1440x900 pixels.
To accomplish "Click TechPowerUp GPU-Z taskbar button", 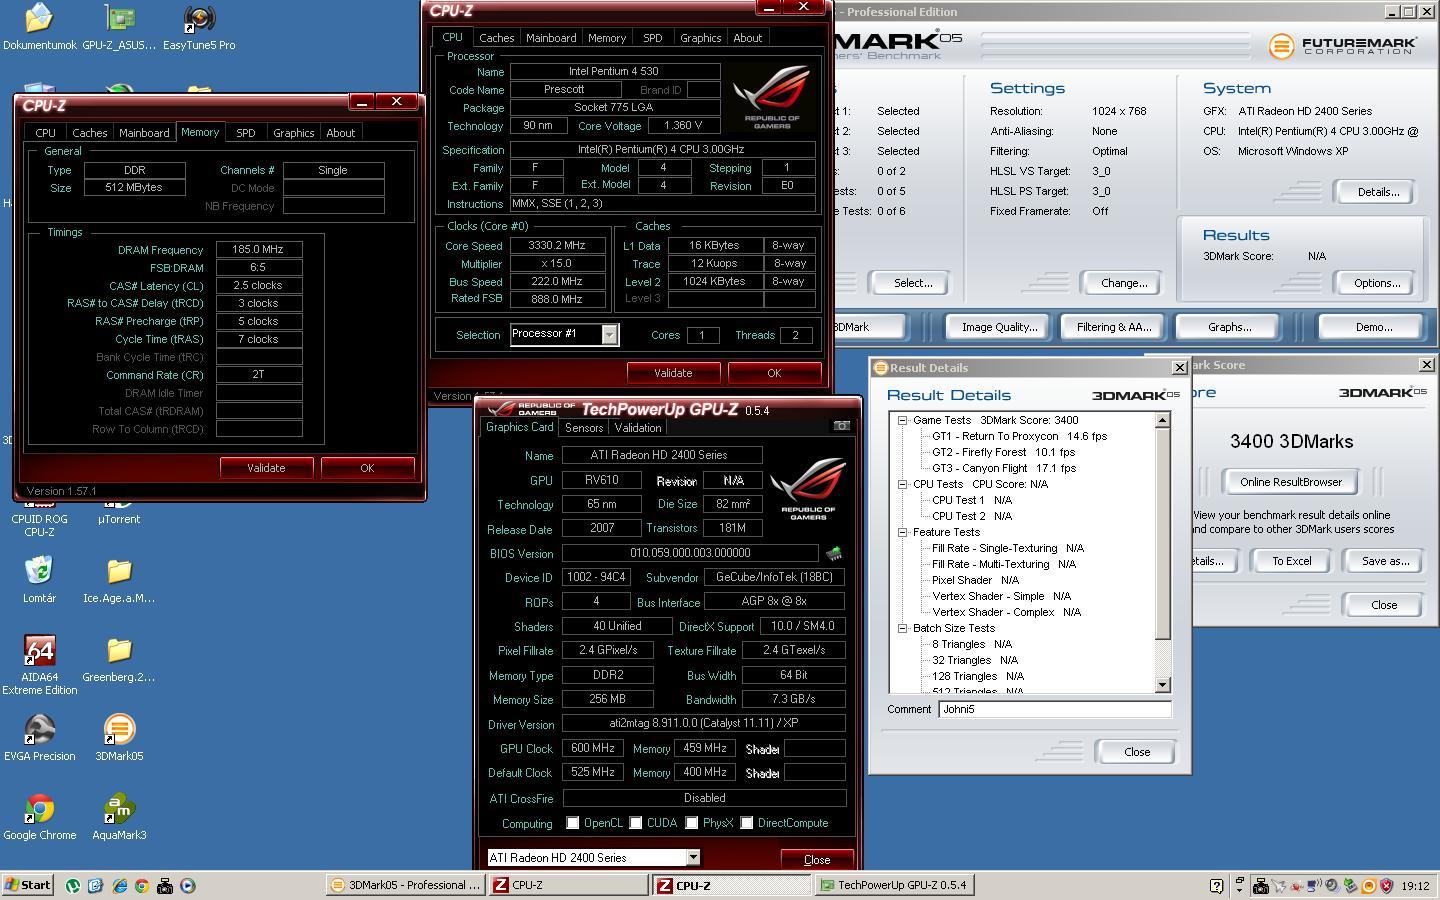I will tap(896, 885).
